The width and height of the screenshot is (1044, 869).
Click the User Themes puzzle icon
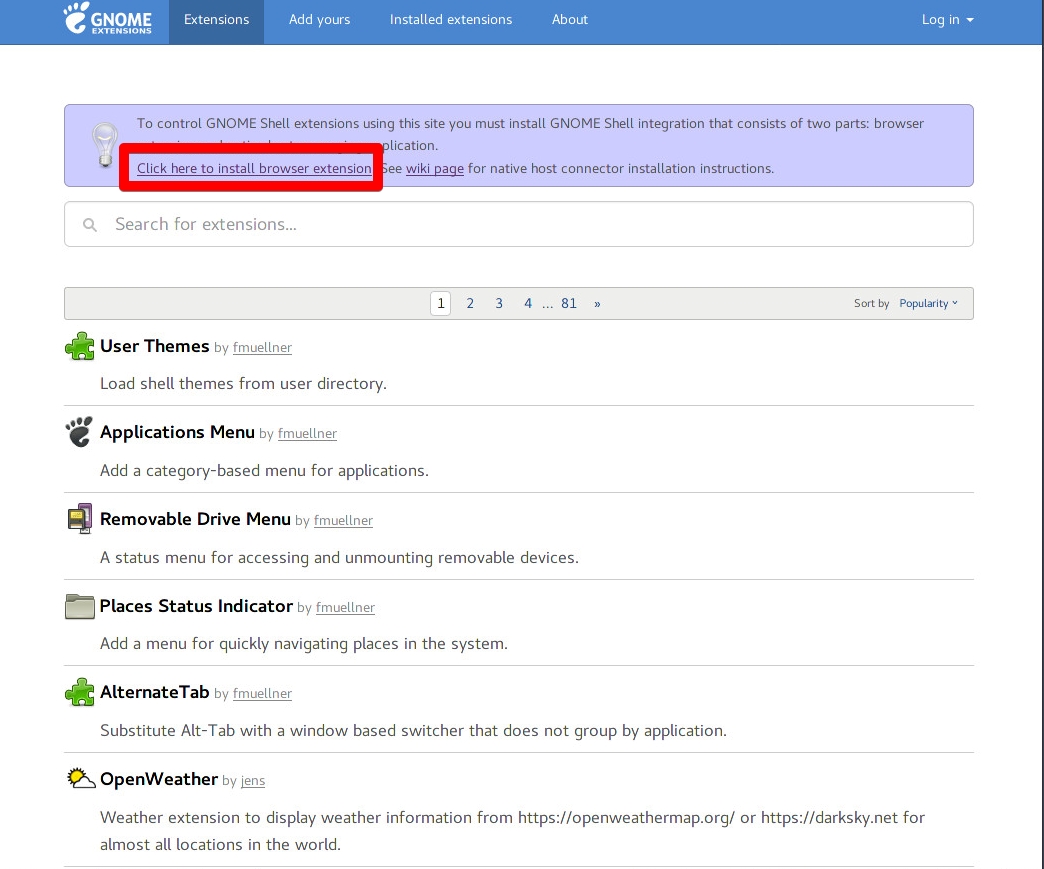[x=80, y=346]
